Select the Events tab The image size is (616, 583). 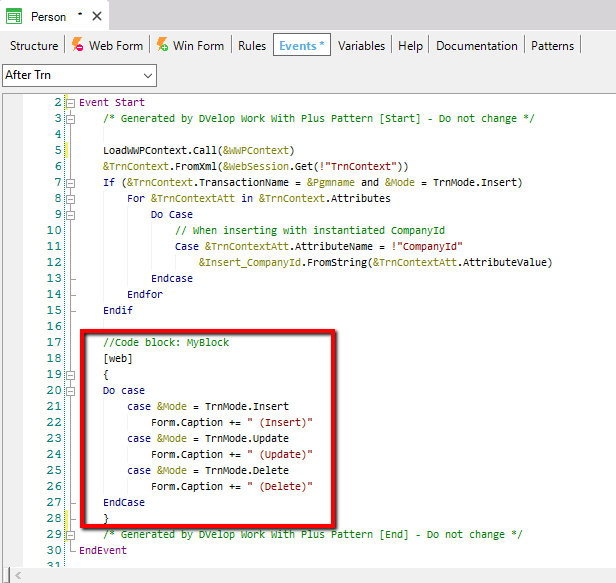coord(302,46)
